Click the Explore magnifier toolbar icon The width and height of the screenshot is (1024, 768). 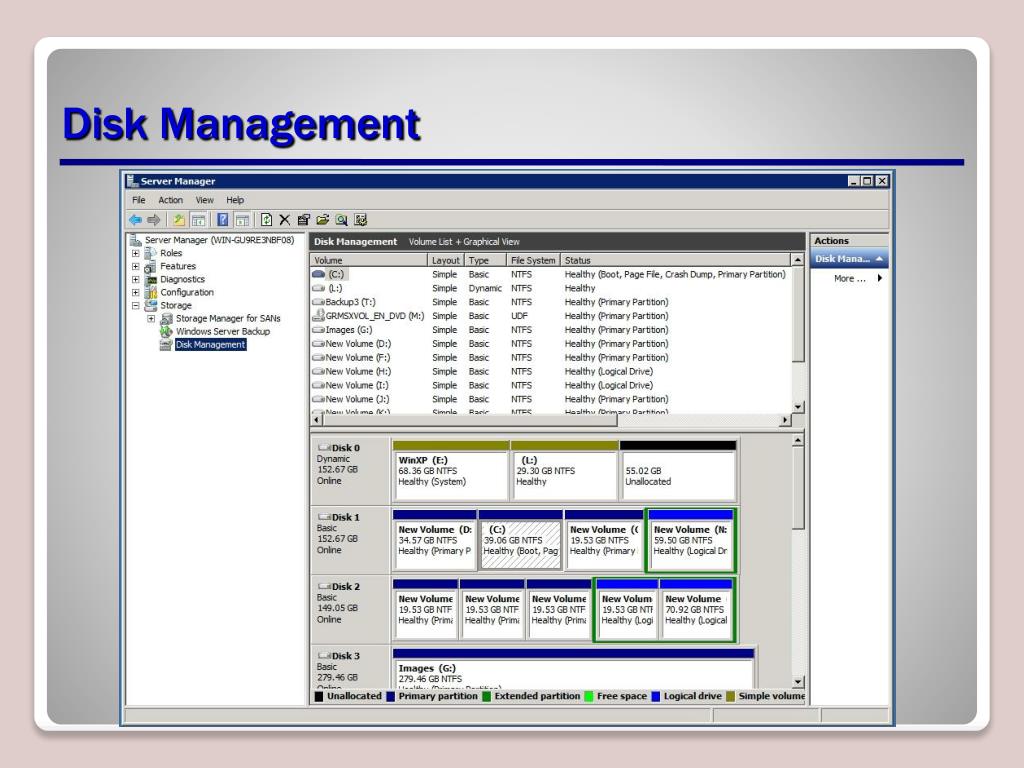coord(342,220)
